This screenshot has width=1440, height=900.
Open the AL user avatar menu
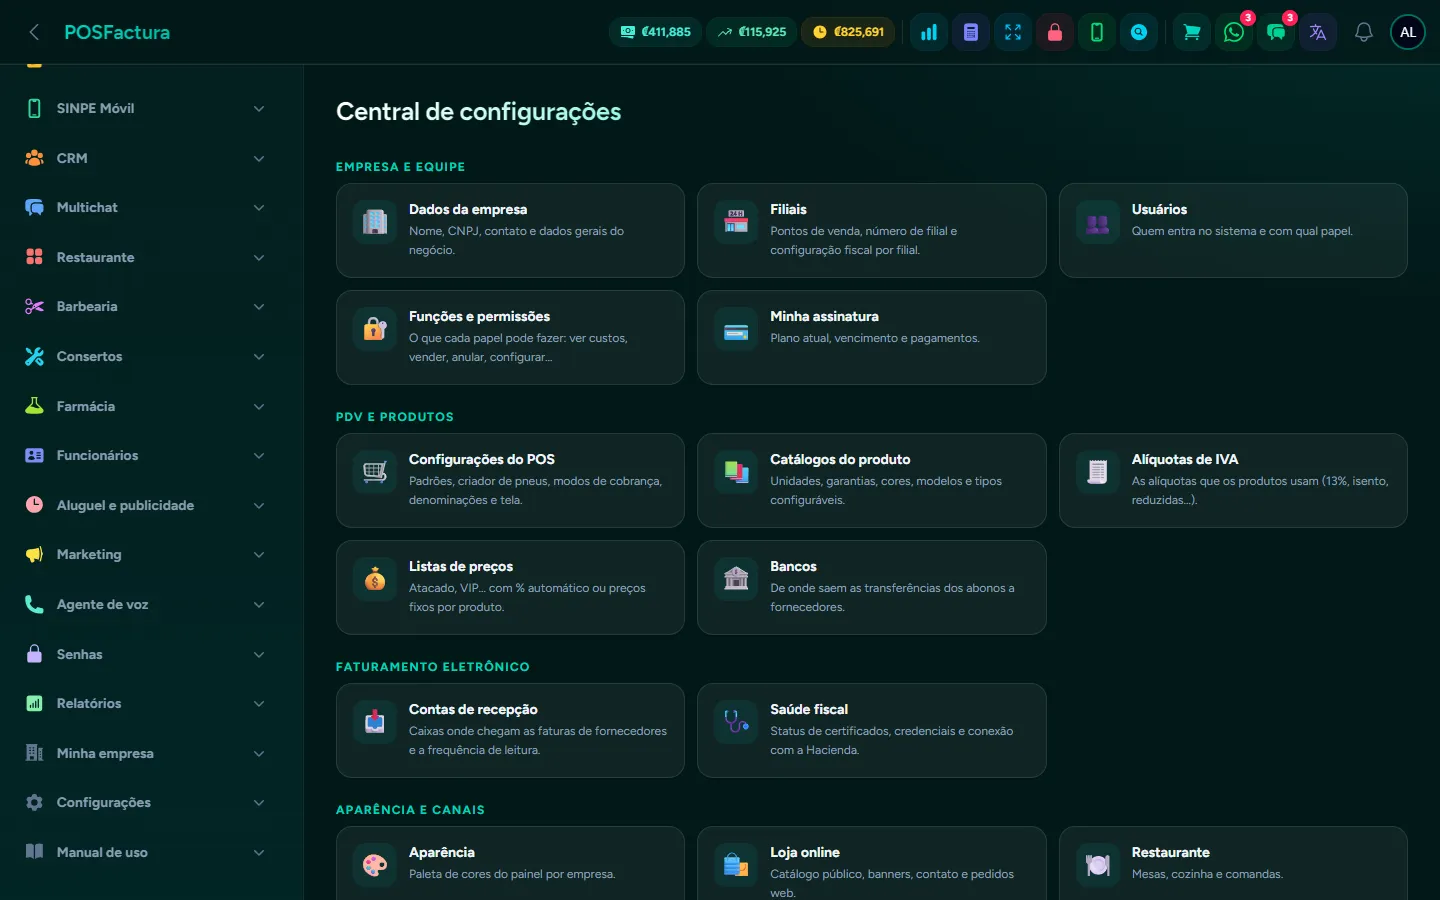[x=1408, y=32]
